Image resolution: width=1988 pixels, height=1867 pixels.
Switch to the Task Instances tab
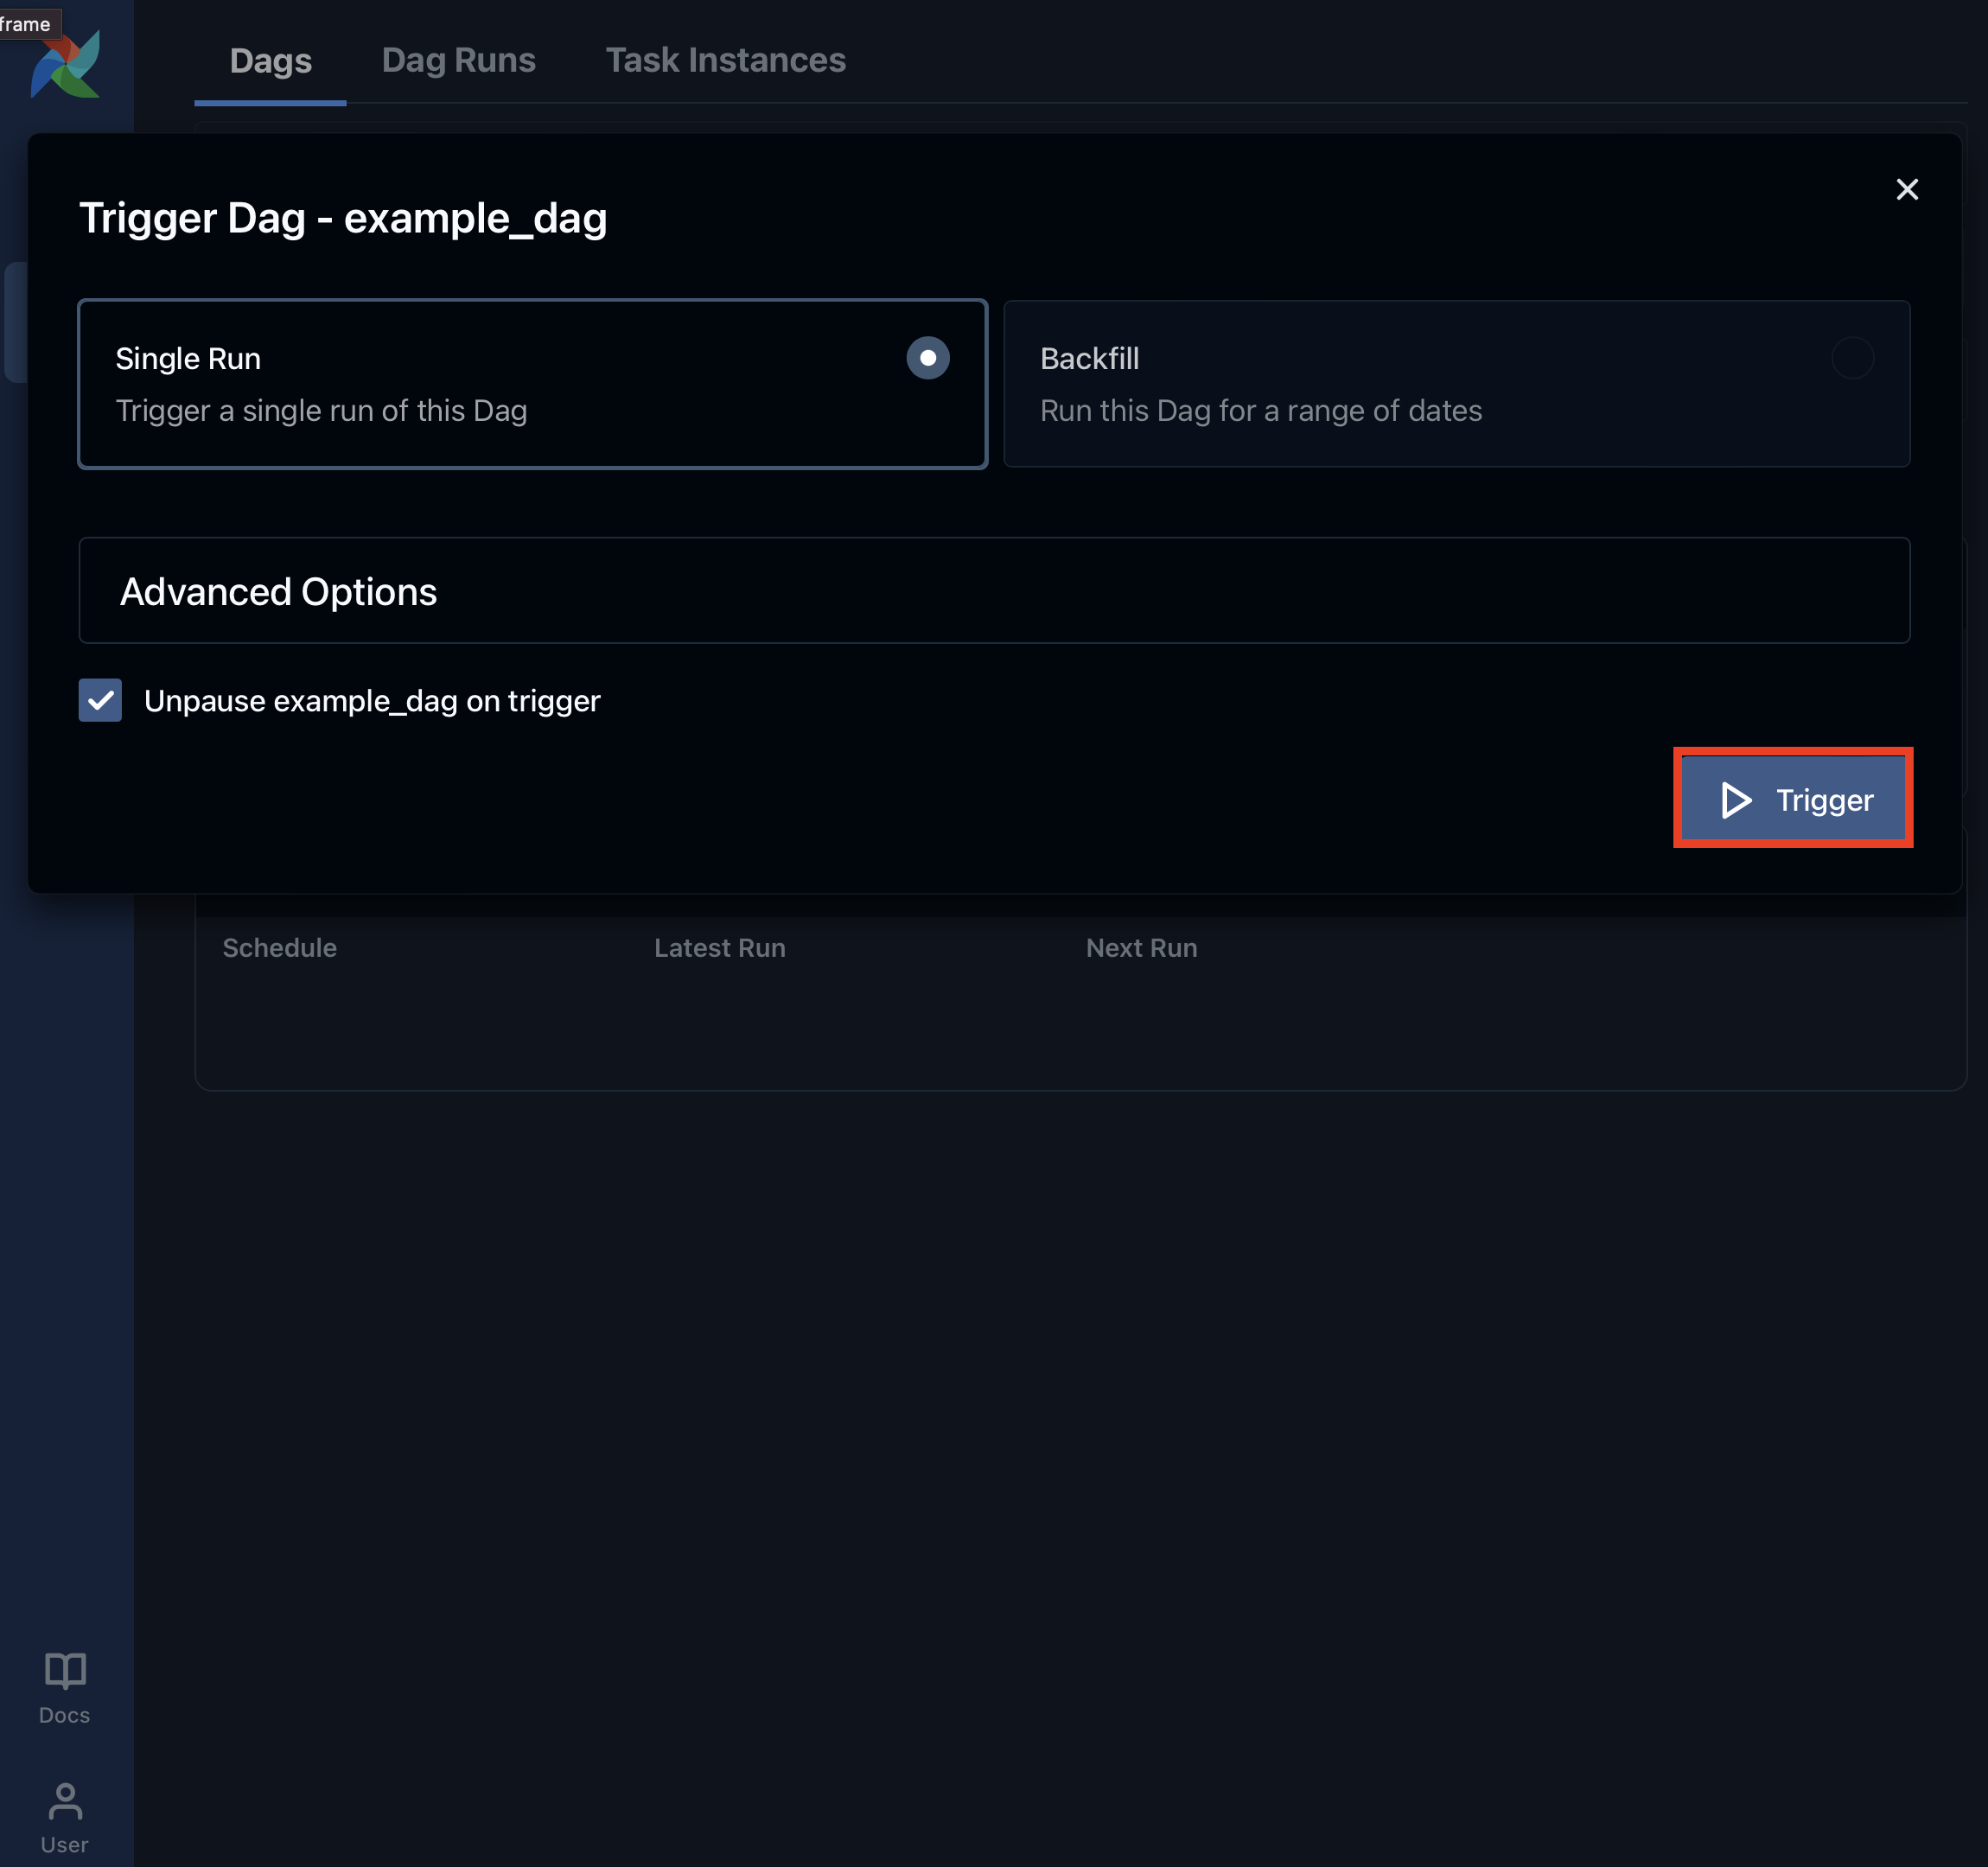coord(726,60)
